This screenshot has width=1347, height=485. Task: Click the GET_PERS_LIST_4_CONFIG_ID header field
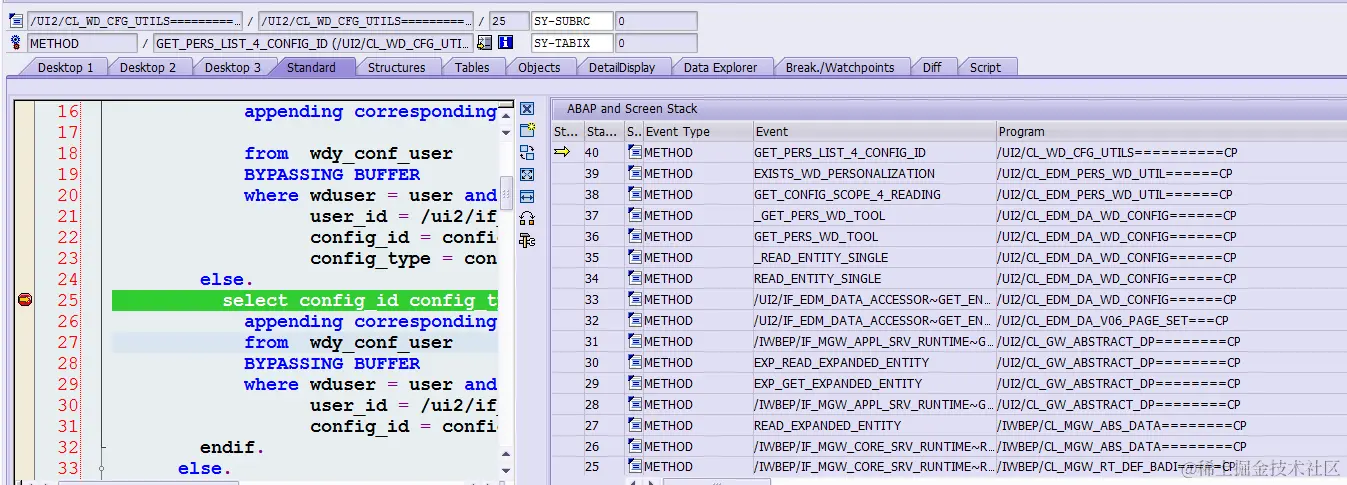pyautogui.click(x=314, y=43)
